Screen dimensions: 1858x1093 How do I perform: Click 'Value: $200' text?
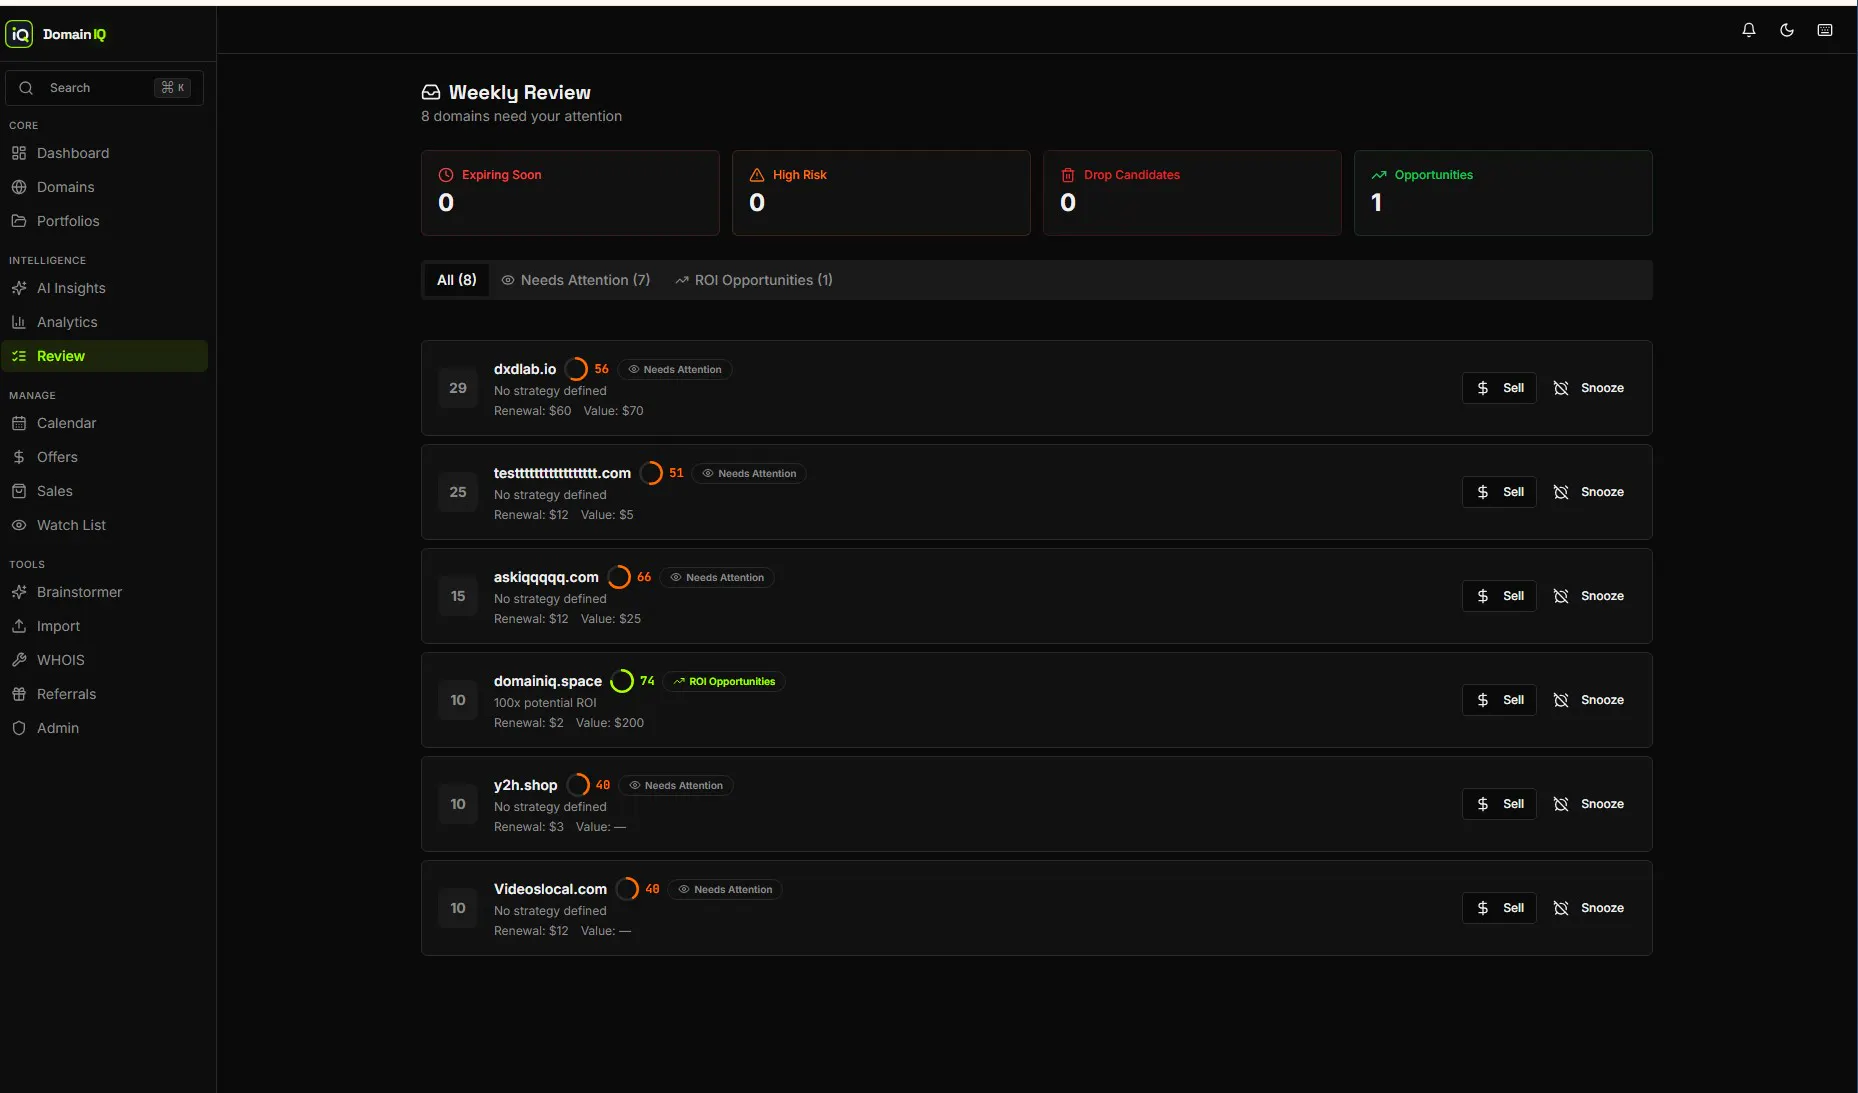[x=610, y=723]
